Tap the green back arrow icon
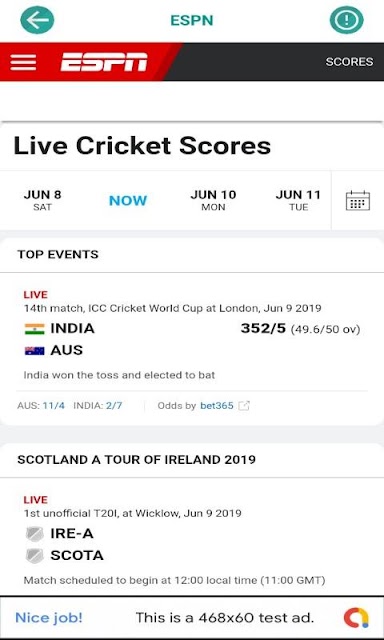The height and width of the screenshot is (640, 384). [37, 20]
